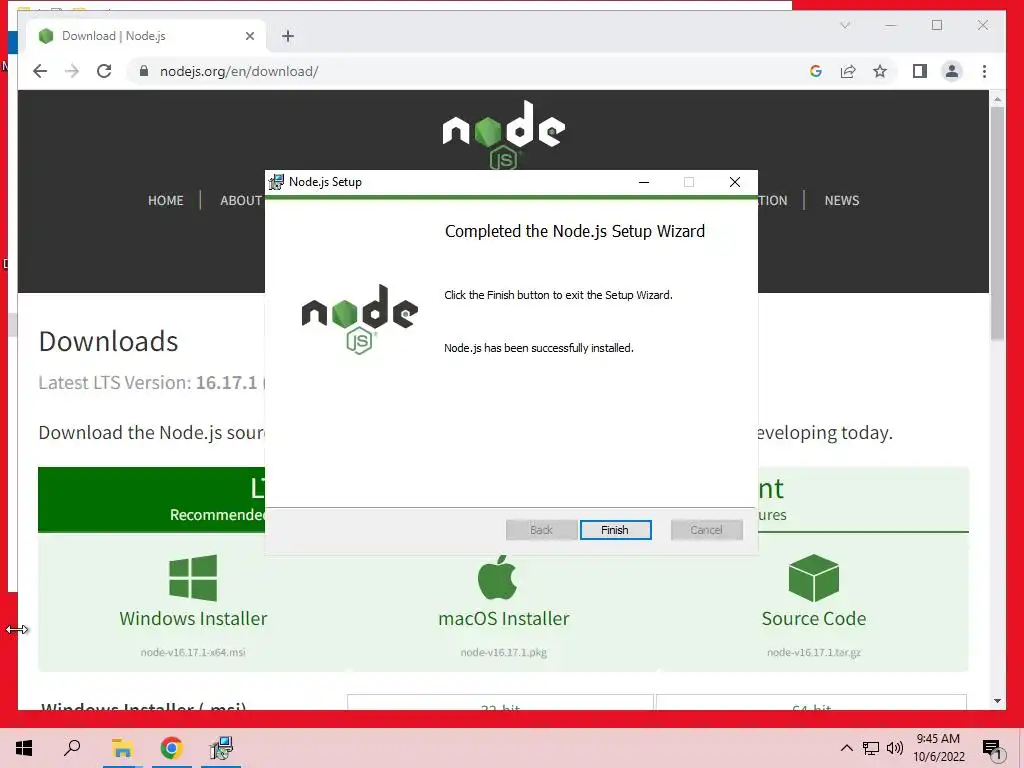Click the node-v16.17.1-x64.msi filename

point(193,652)
